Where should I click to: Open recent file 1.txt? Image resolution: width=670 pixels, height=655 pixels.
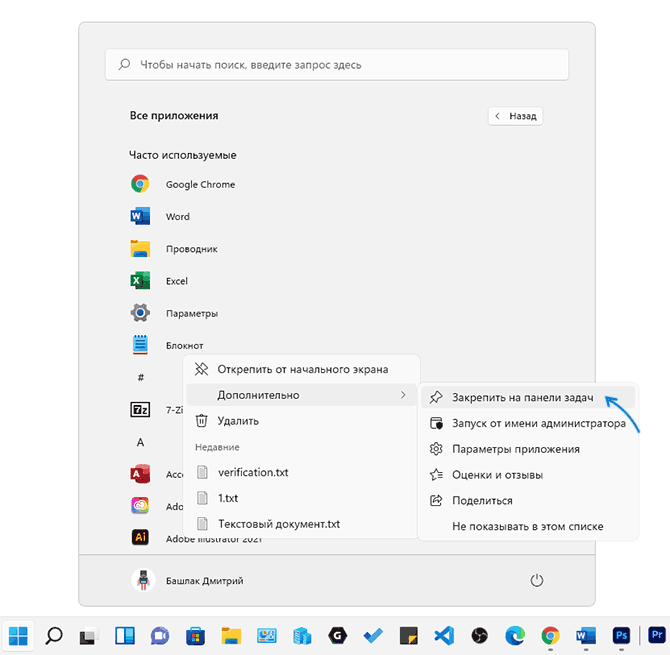[x=302, y=498]
